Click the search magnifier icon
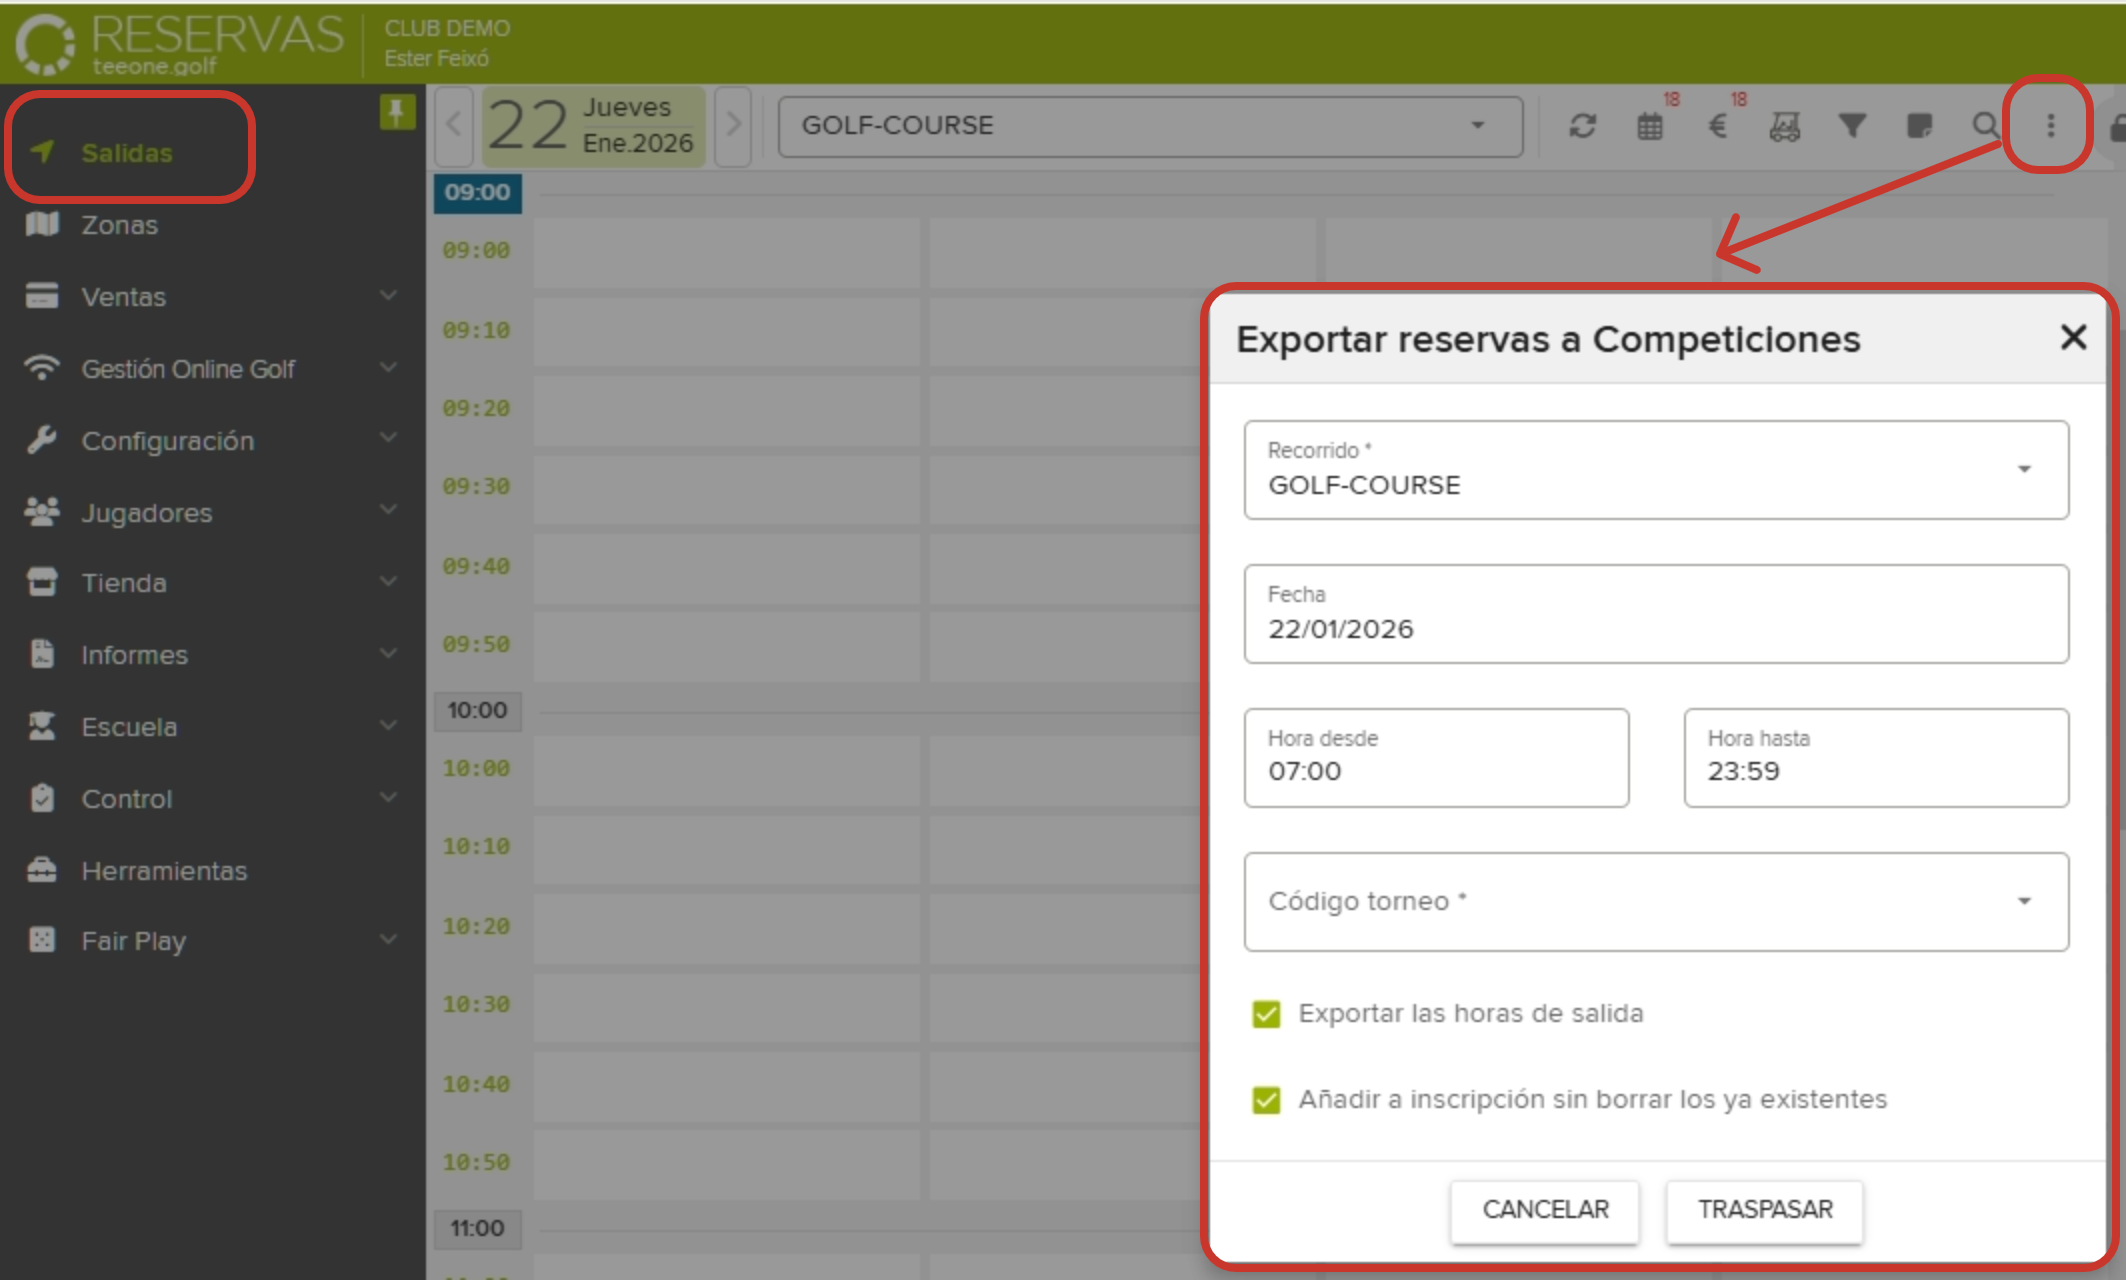Image resolution: width=2126 pixels, height=1280 pixels. point(1985,126)
